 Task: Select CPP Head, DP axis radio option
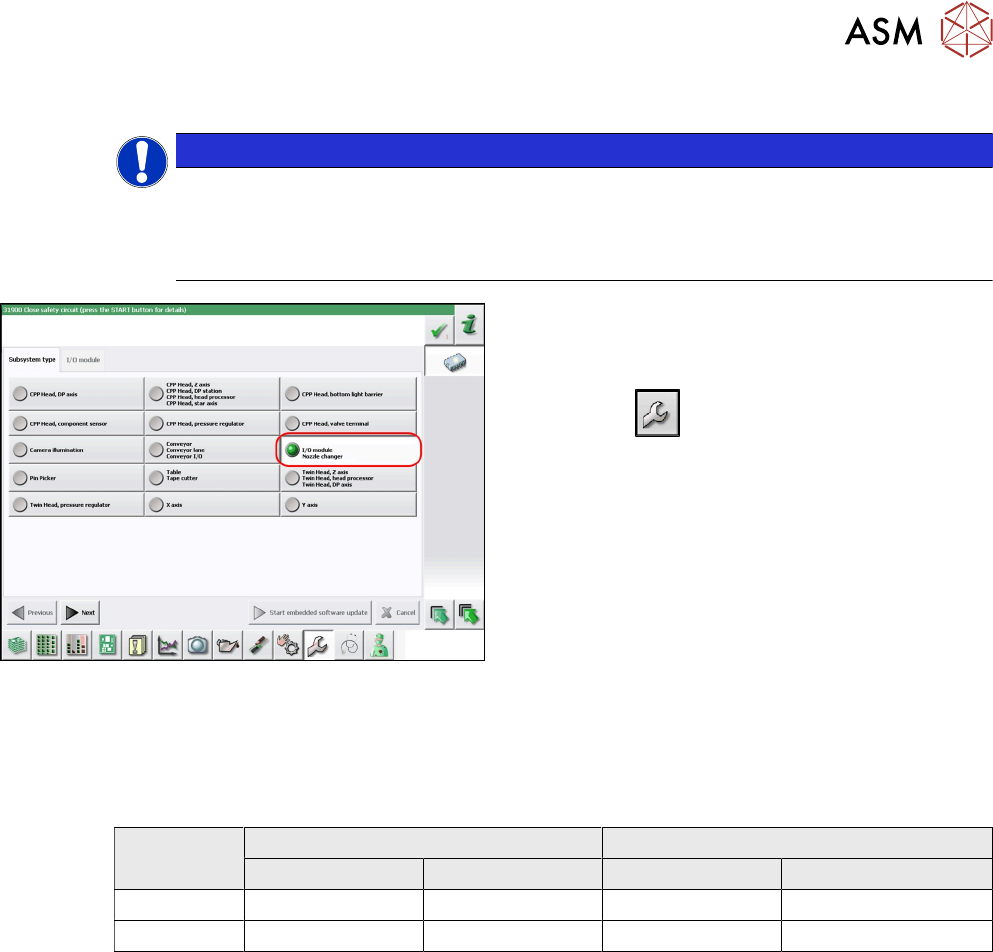(x=77, y=394)
